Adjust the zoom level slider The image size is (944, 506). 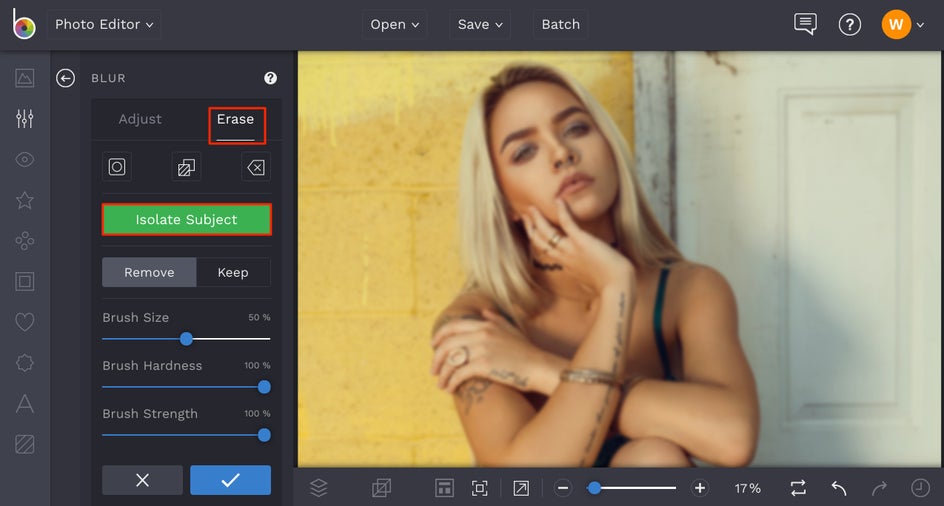tap(632, 488)
